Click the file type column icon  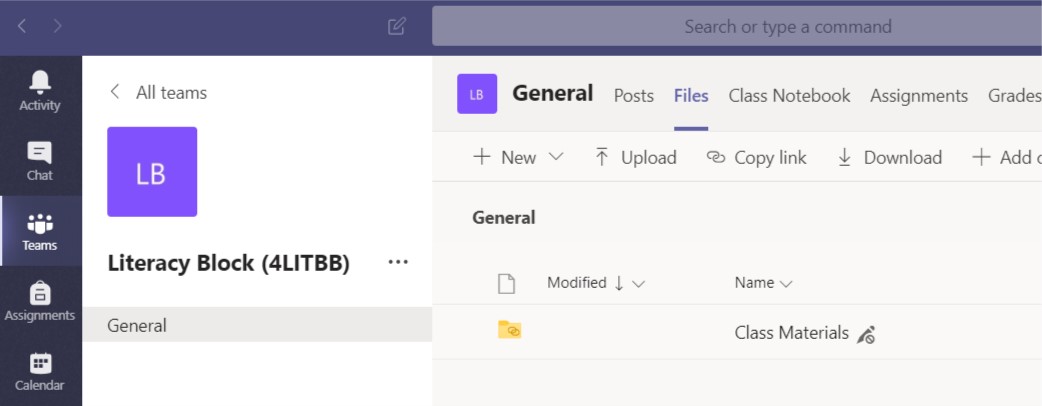point(506,284)
